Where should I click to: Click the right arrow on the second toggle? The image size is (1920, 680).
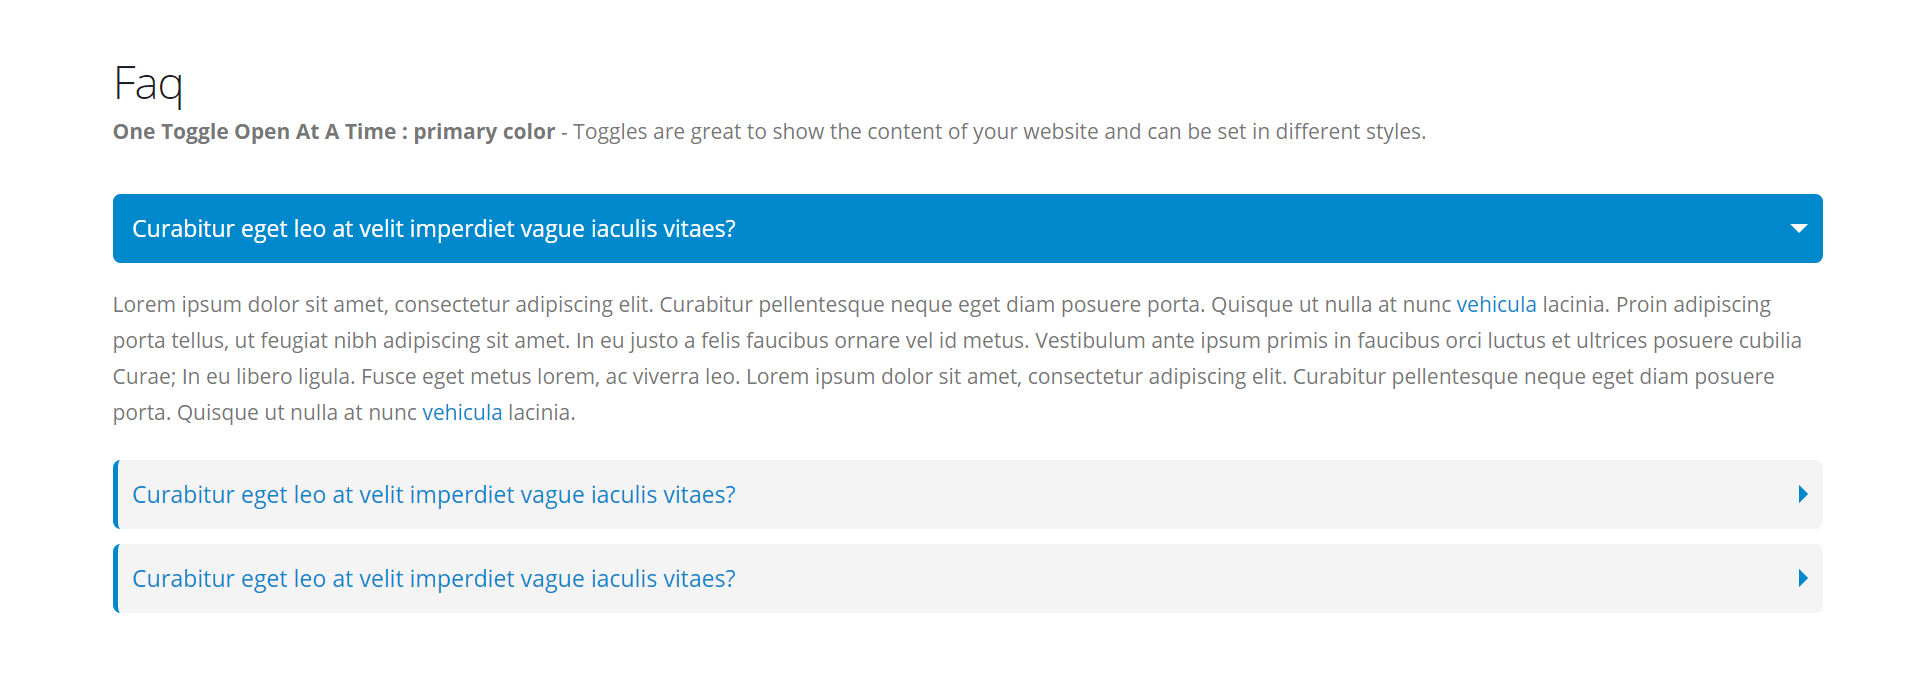1803,494
